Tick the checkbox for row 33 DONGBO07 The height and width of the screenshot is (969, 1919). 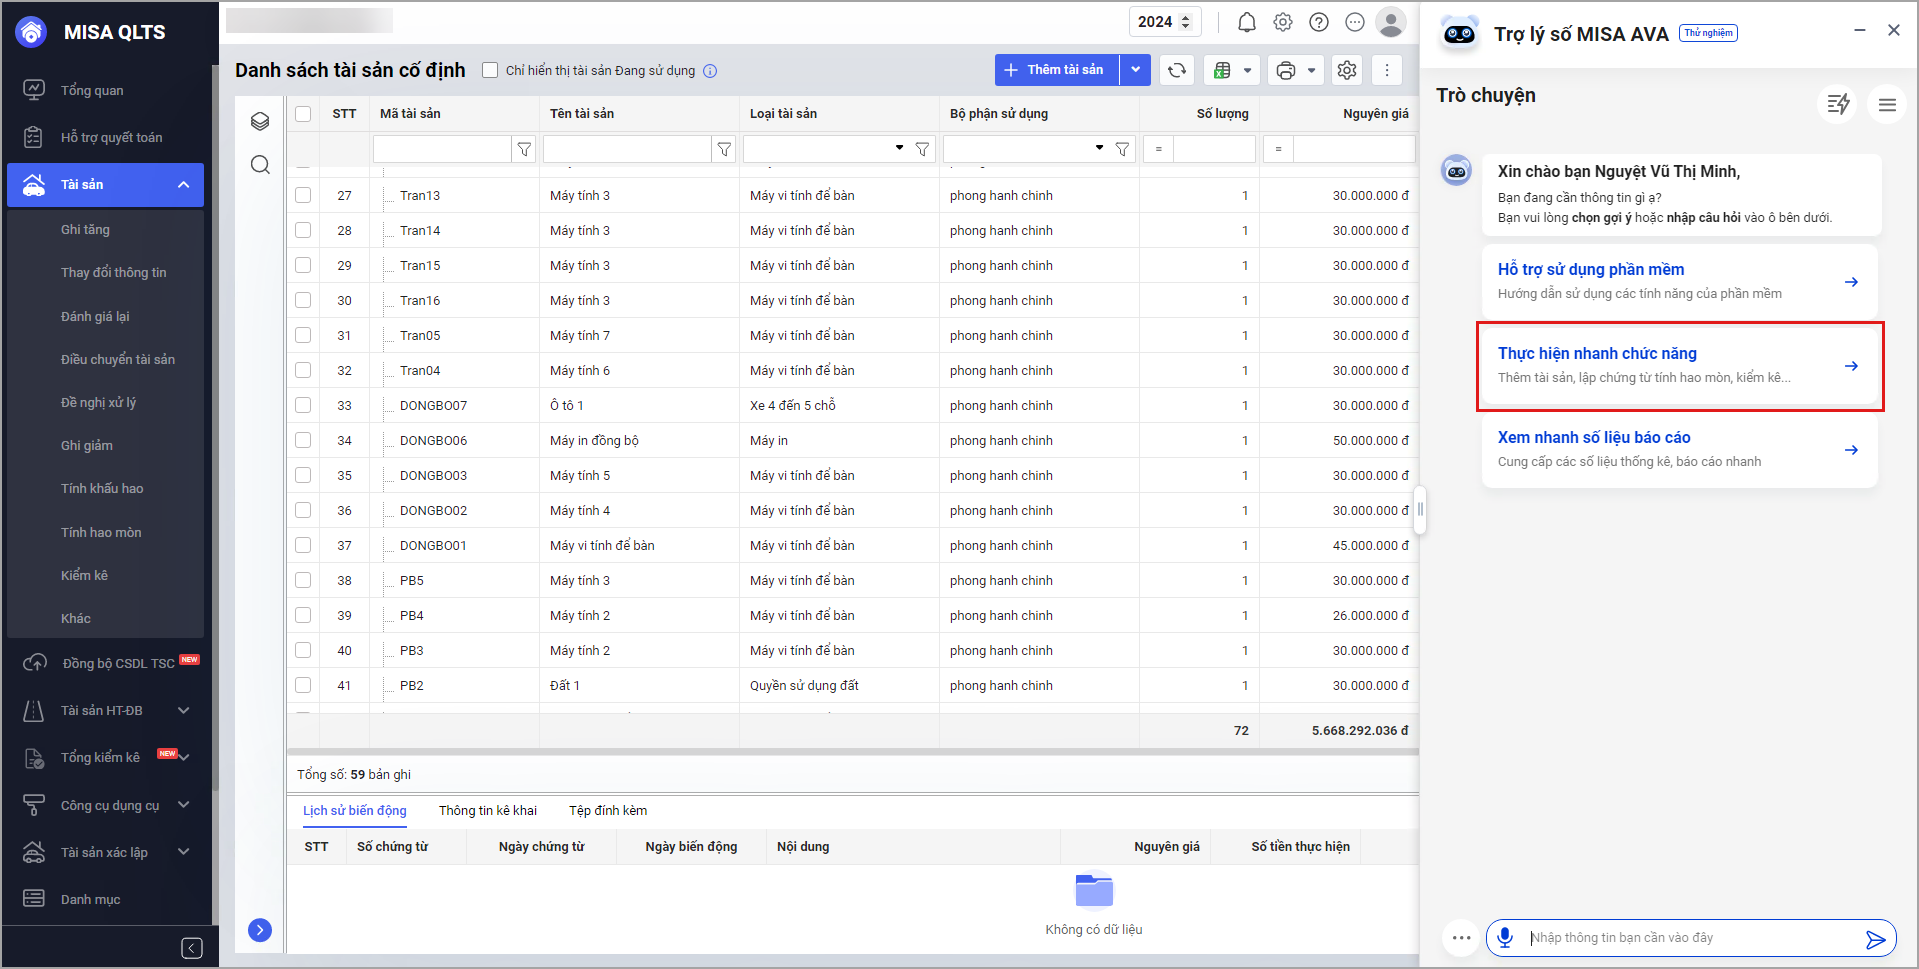tap(303, 405)
